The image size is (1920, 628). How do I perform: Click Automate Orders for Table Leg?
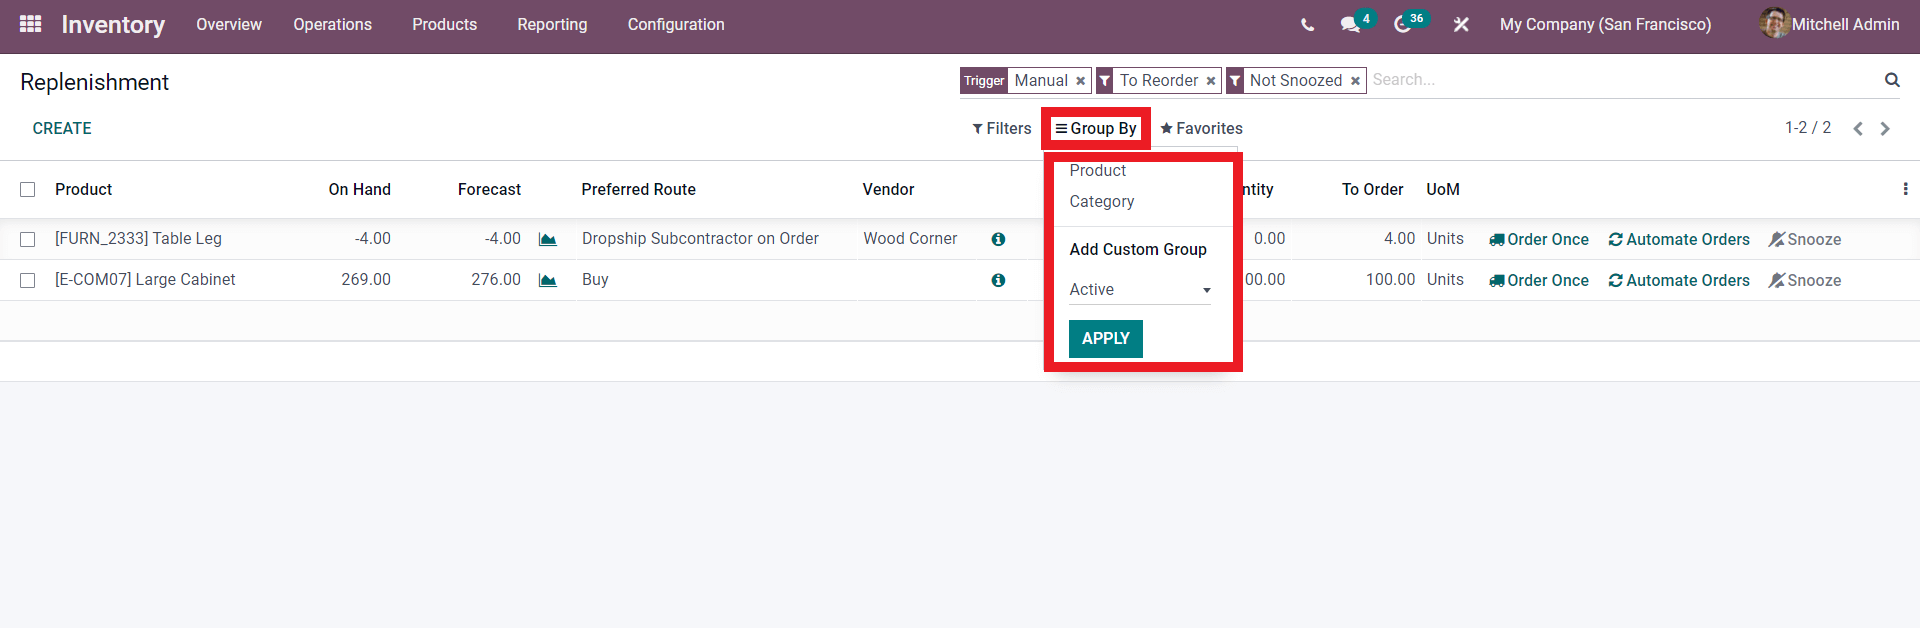pos(1679,239)
